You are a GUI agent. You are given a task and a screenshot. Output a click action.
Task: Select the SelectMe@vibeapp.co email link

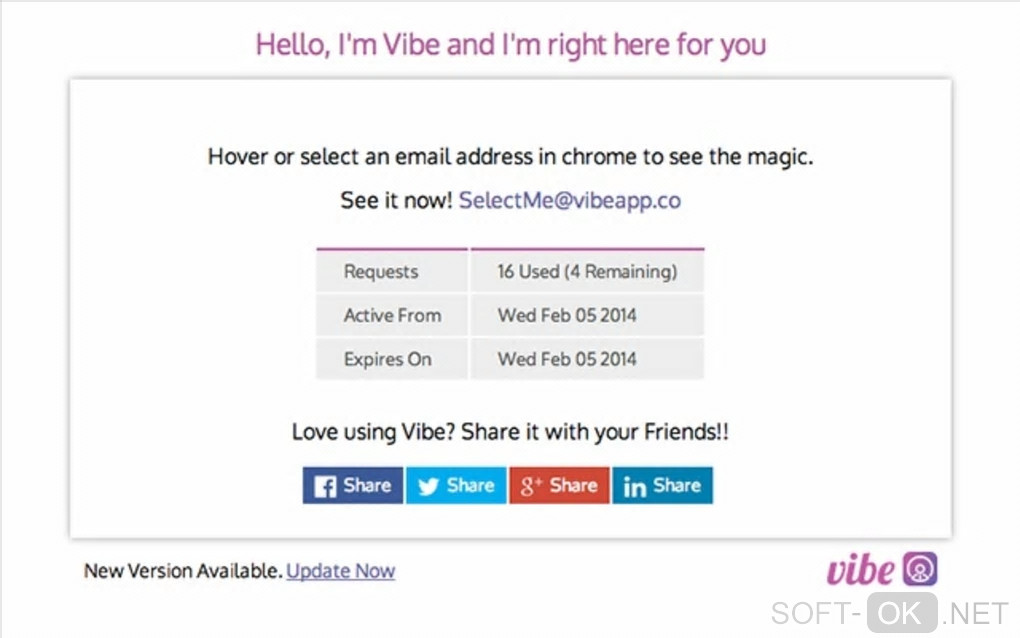coord(569,200)
